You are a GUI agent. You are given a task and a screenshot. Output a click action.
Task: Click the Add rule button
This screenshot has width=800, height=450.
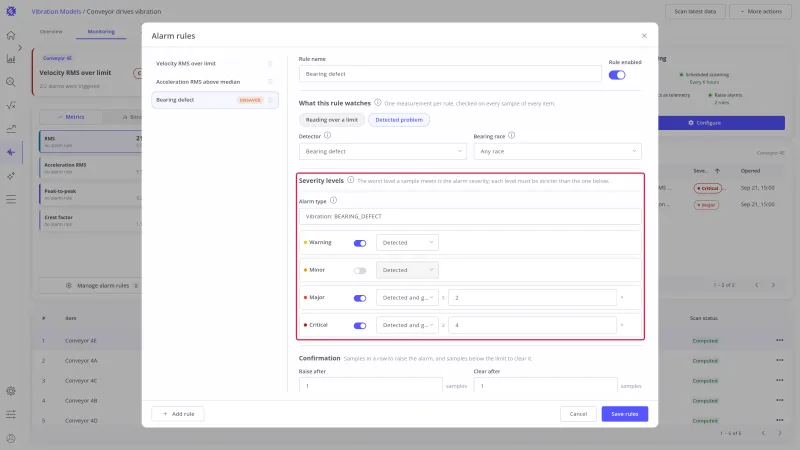tap(178, 414)
